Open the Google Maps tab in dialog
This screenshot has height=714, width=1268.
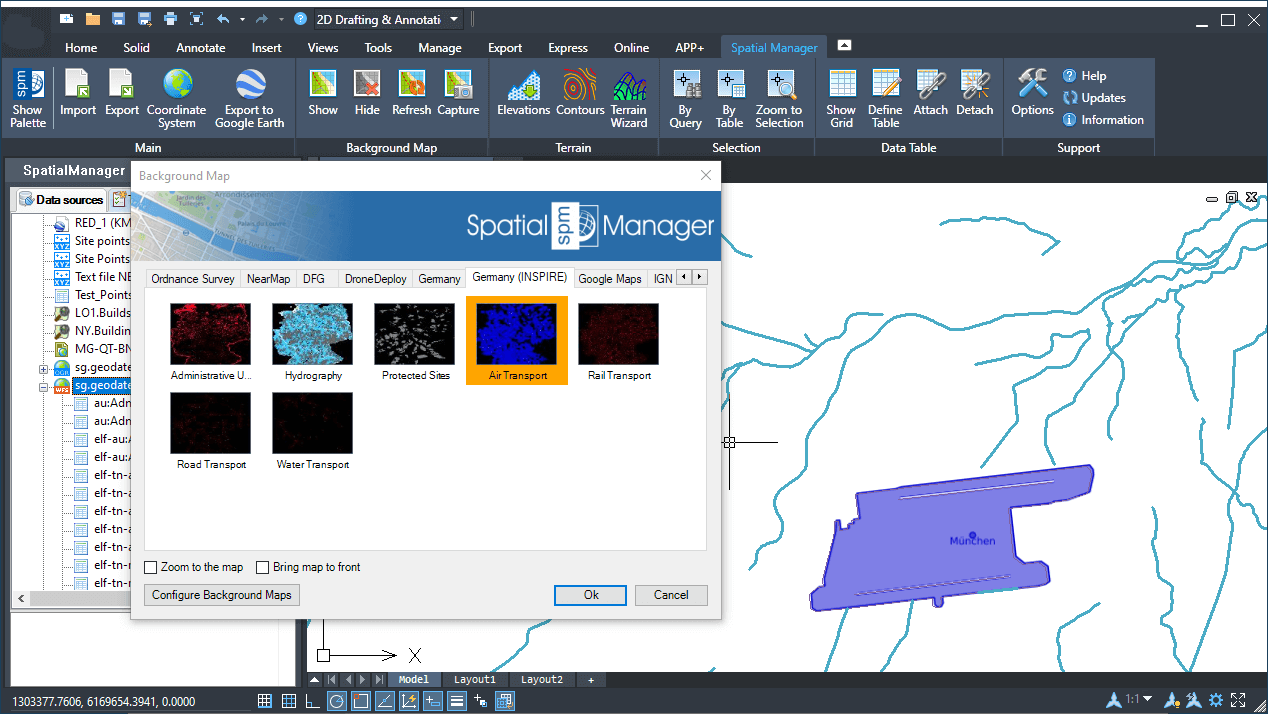(610, 279)
